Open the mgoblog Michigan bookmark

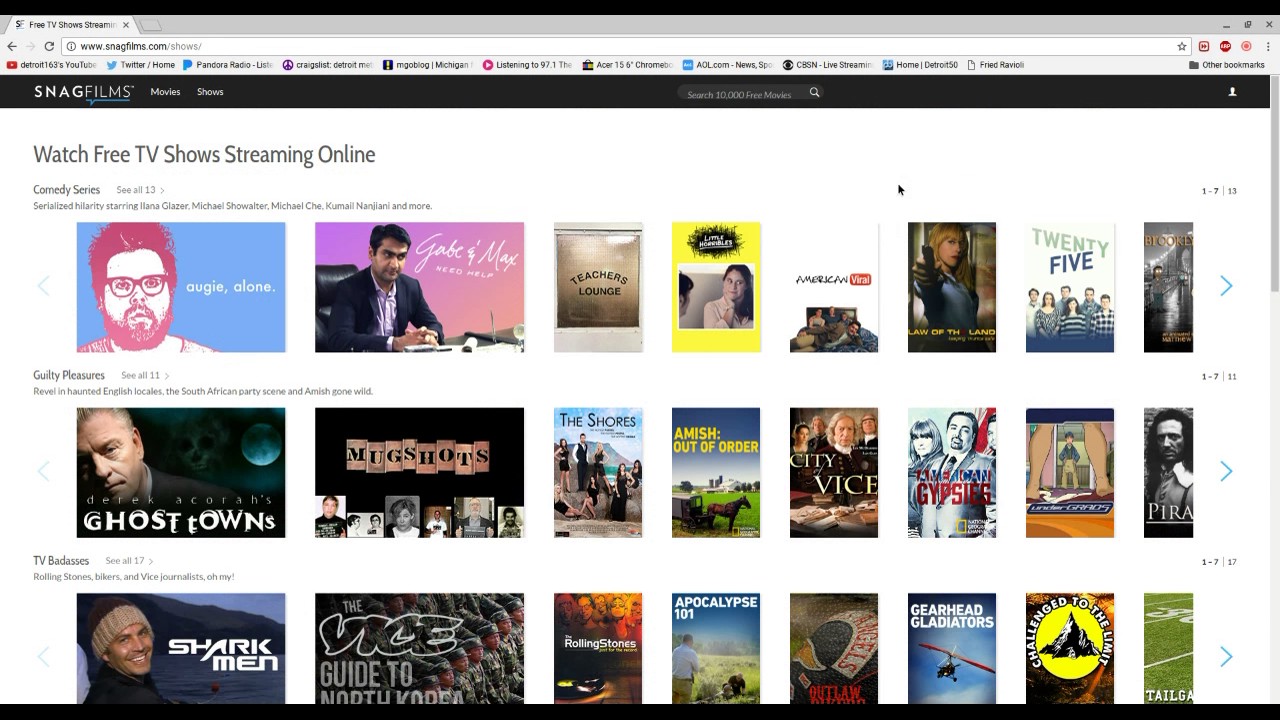coord(428,65)
